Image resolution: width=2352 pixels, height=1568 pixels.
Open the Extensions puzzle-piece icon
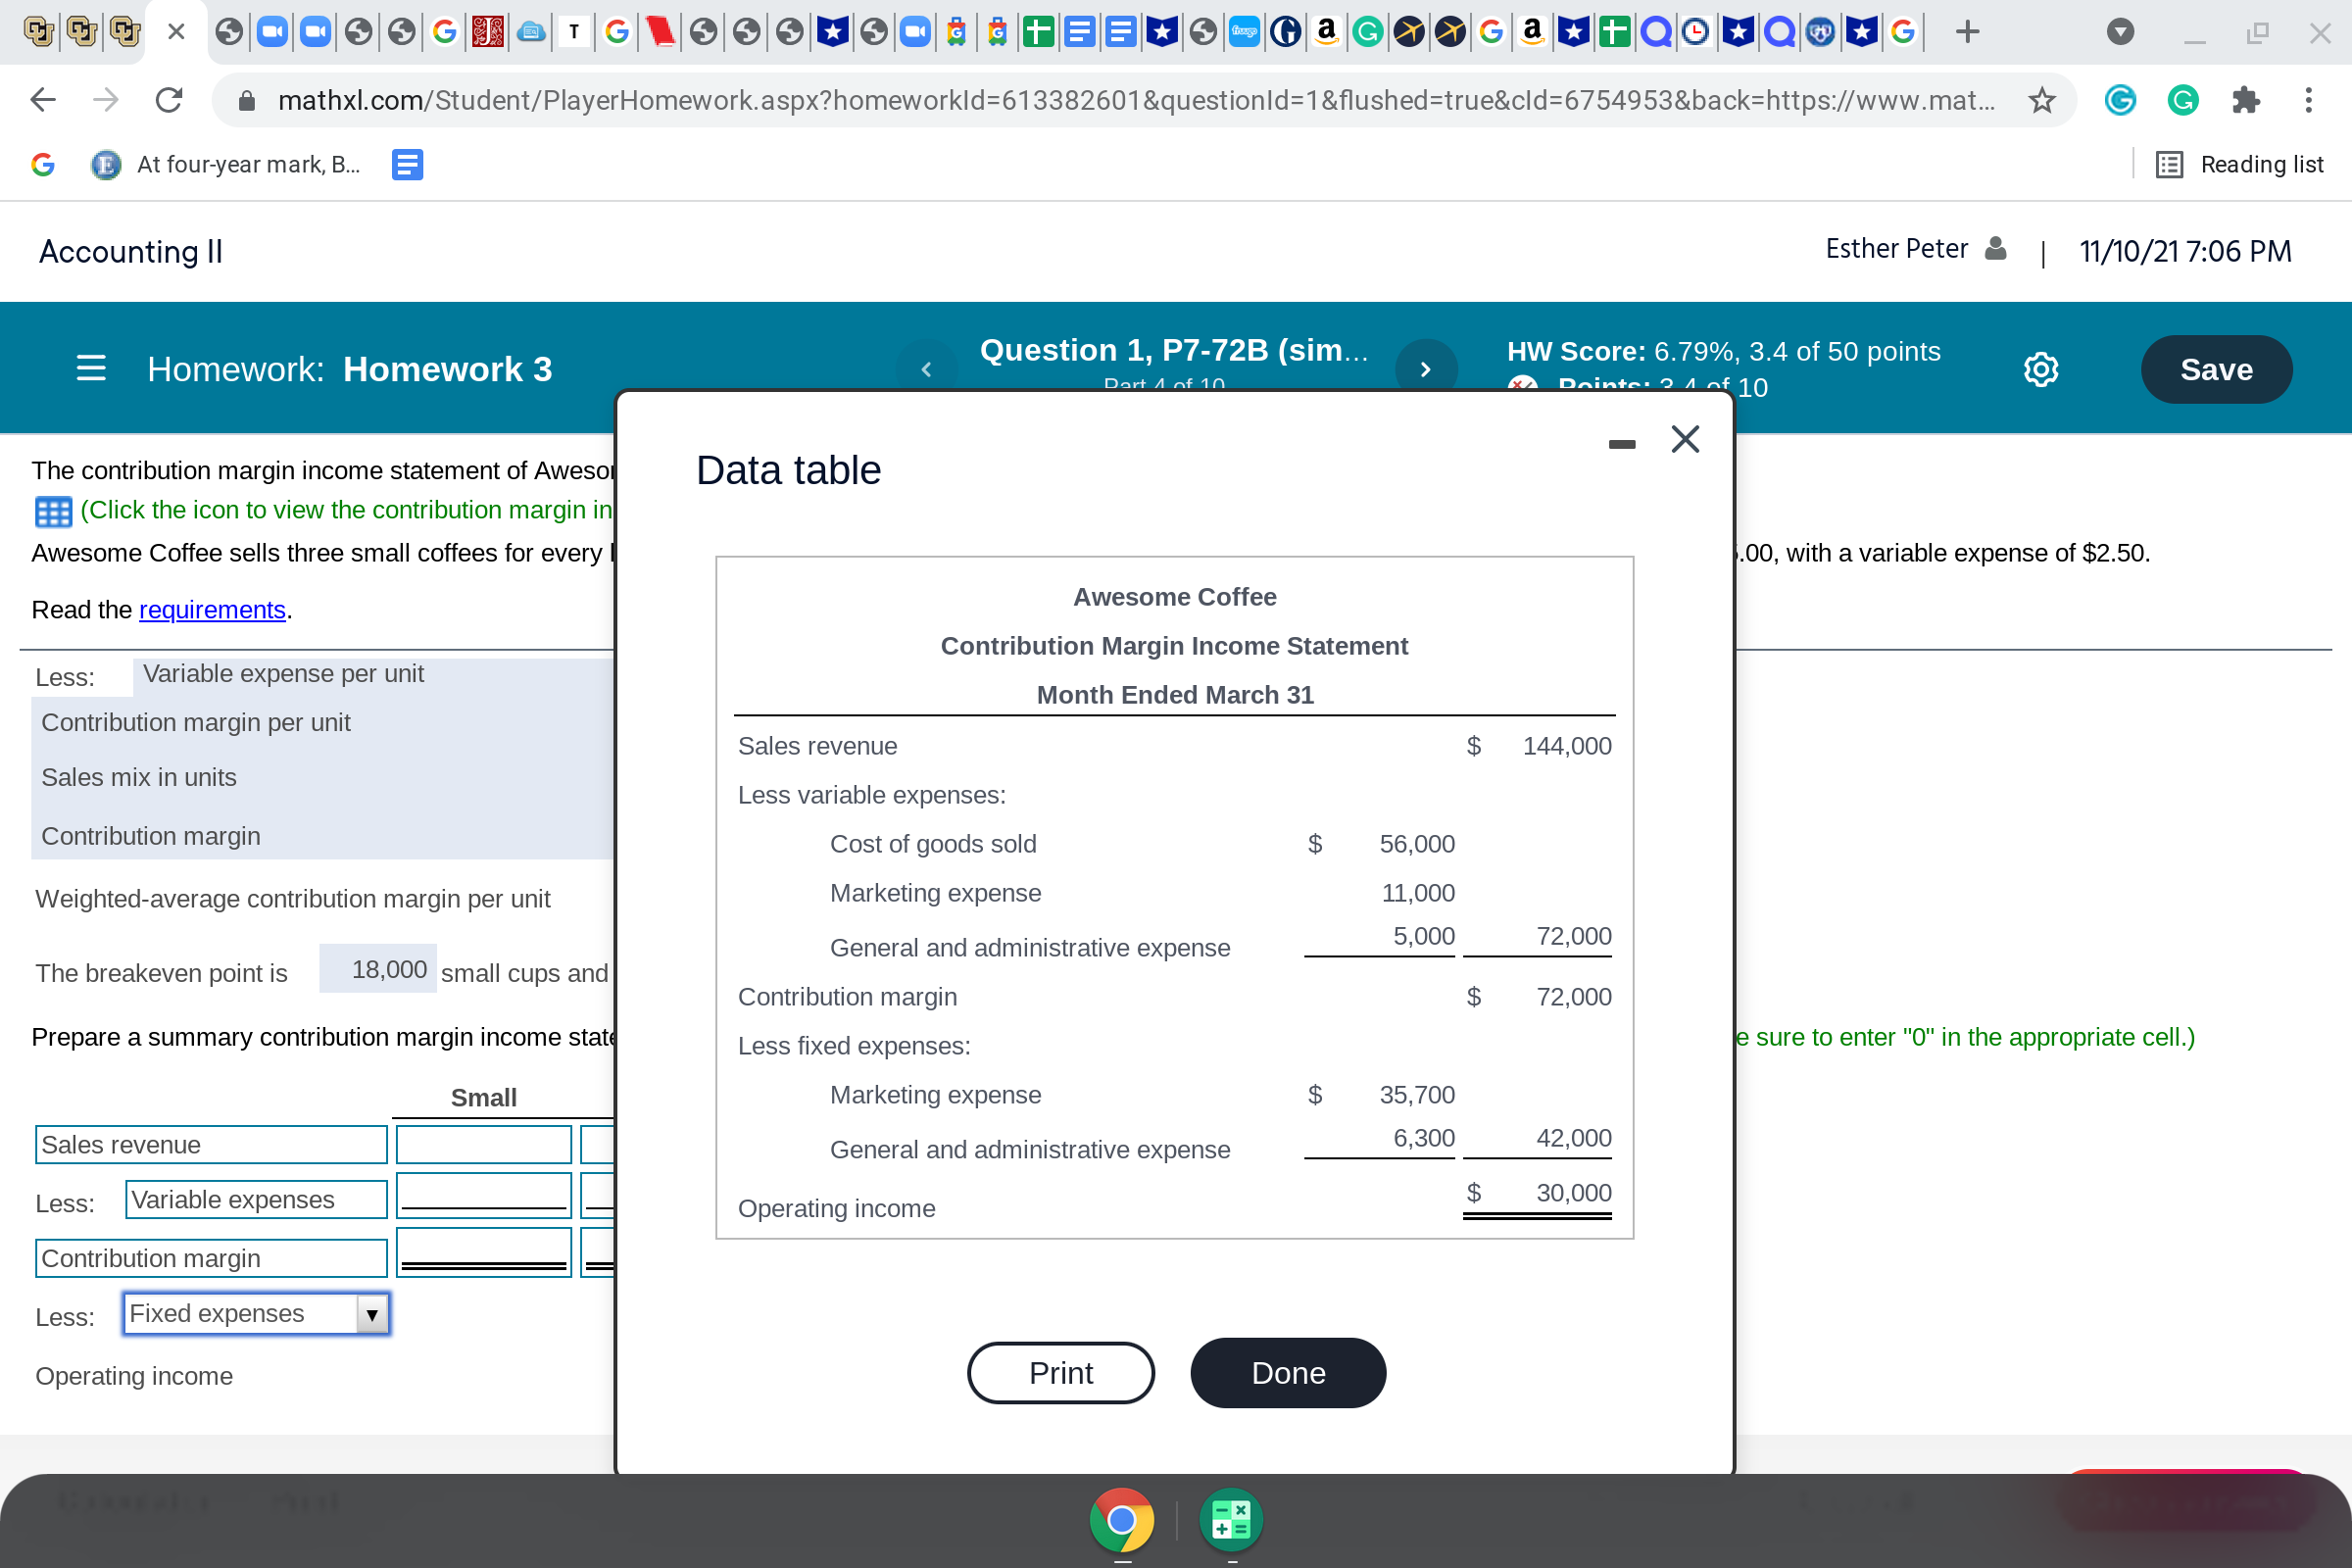point(2246,100)
